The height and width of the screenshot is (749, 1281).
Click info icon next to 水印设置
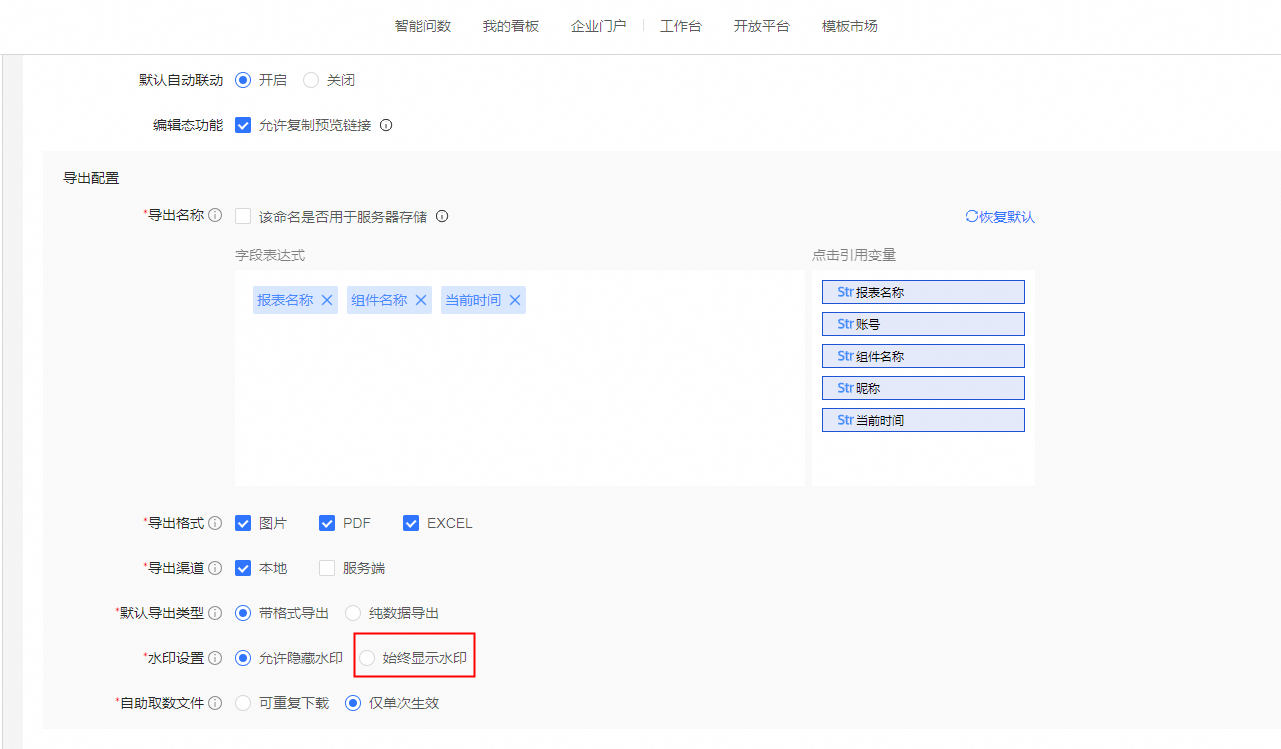215,658
